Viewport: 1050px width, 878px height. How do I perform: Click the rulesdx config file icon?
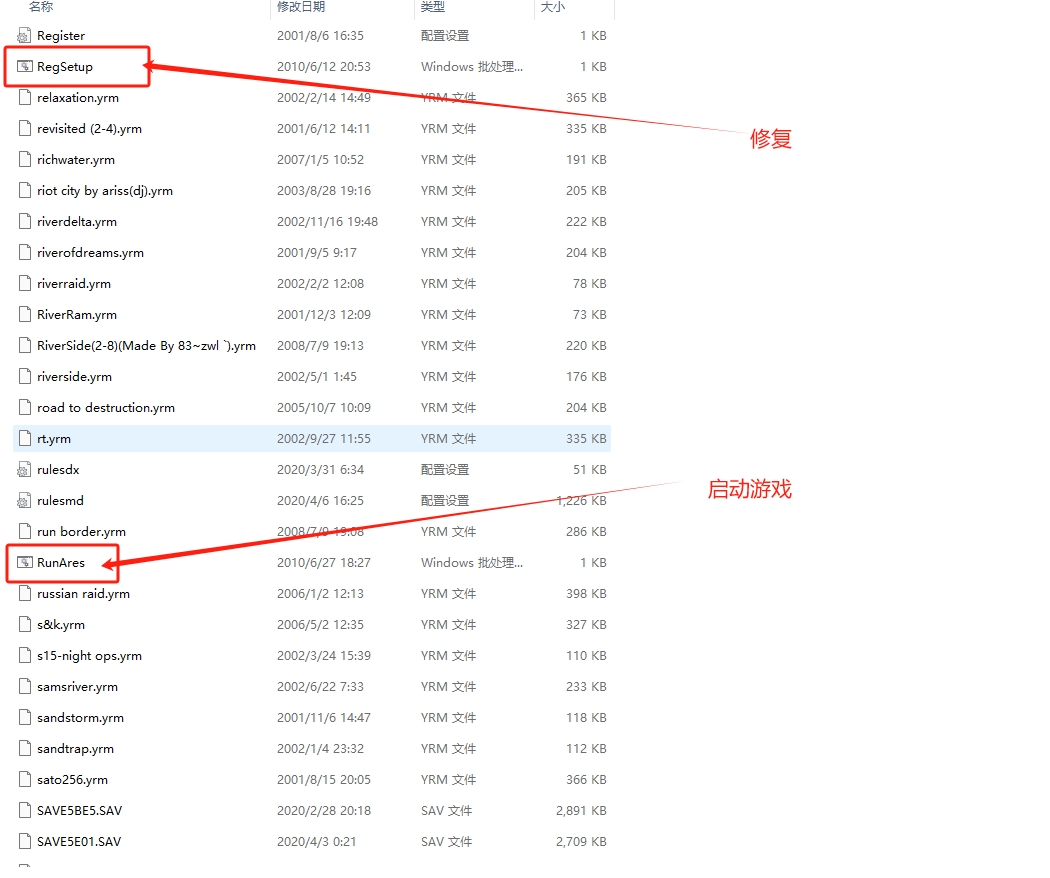pyautogui.click(x=24, y=470)
